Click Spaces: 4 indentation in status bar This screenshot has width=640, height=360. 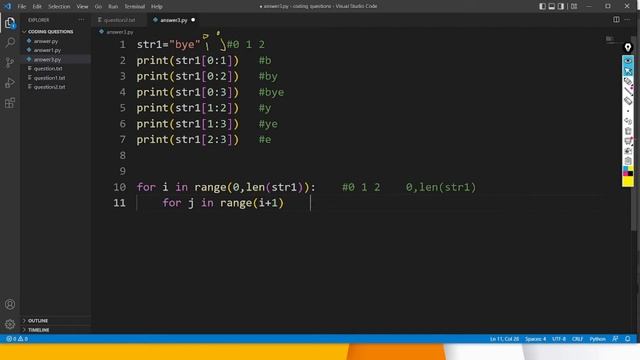tap(536, 339)
